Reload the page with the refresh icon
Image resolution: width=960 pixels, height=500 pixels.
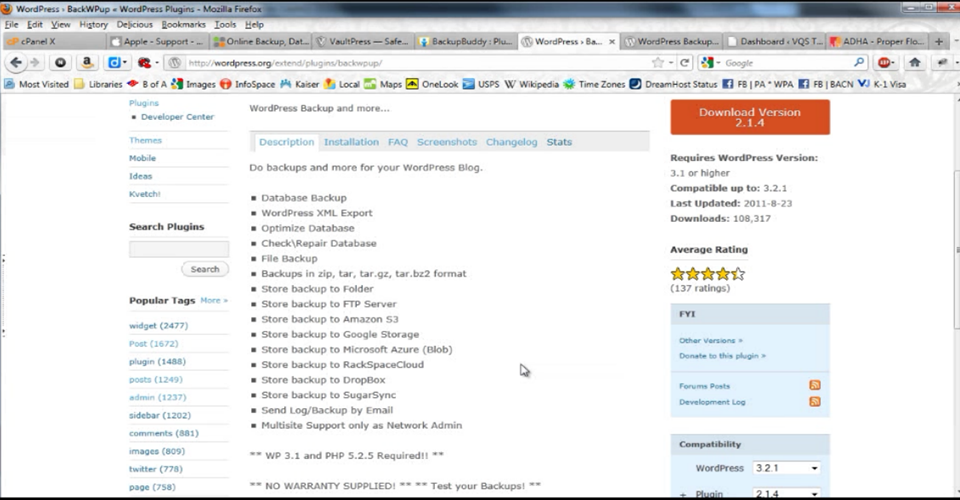[x=684, y=62]
